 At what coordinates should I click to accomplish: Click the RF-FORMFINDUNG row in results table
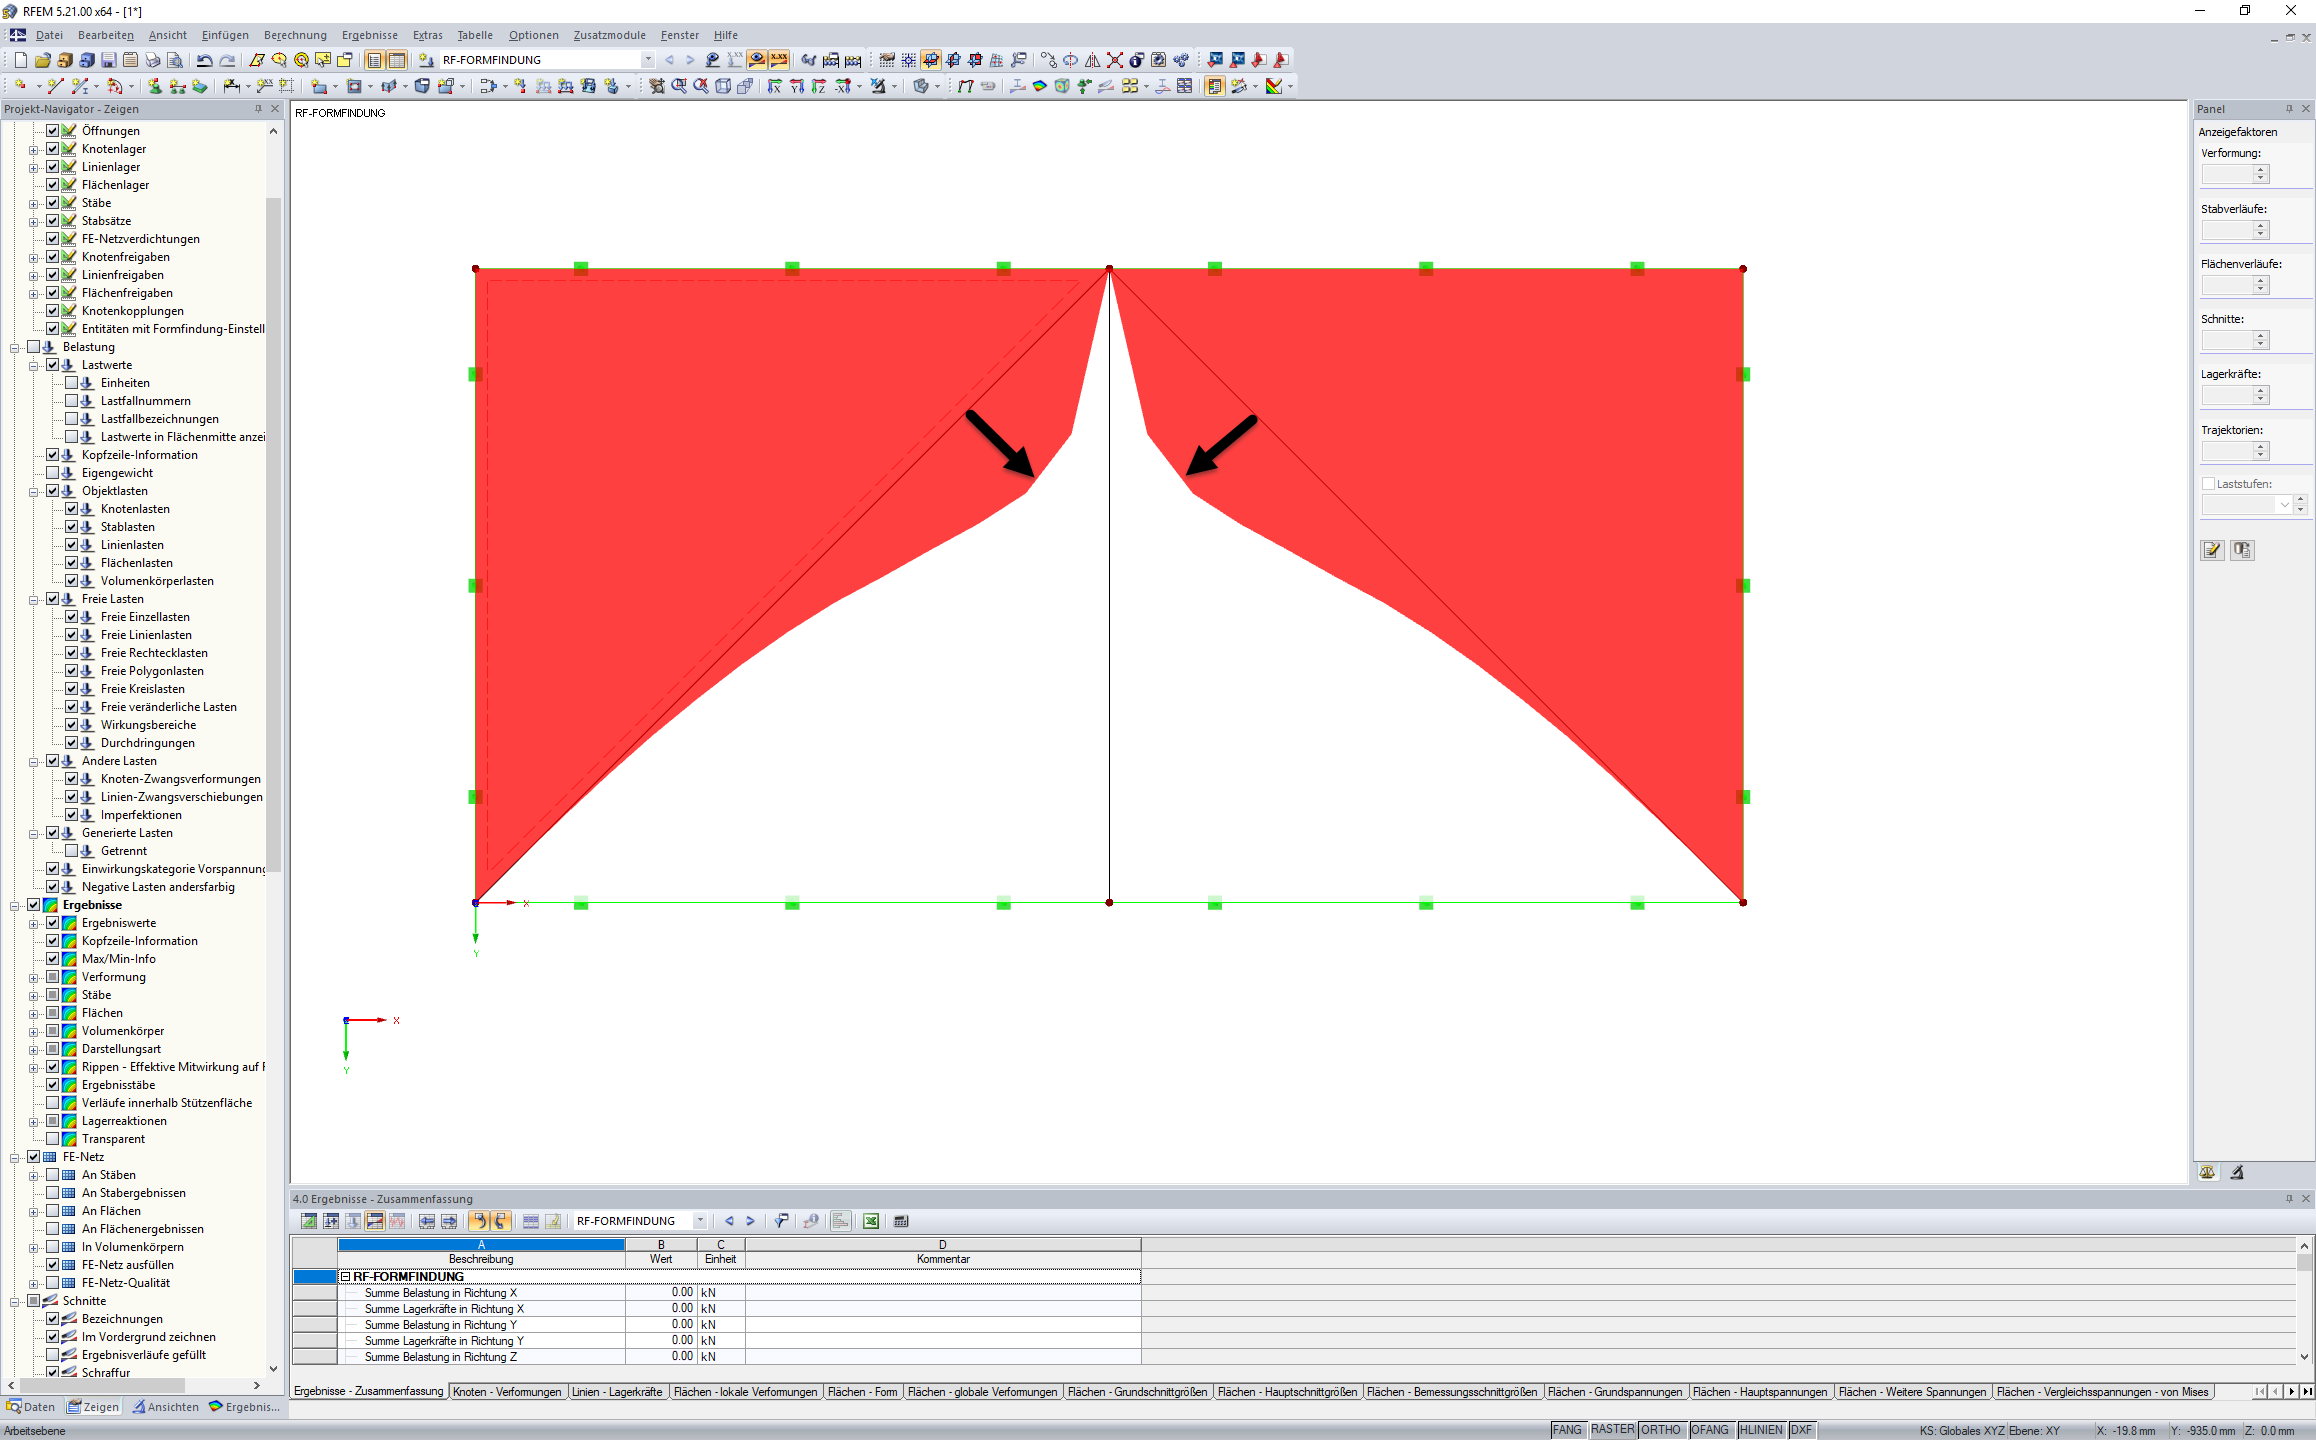click(x=408, y=1277)
